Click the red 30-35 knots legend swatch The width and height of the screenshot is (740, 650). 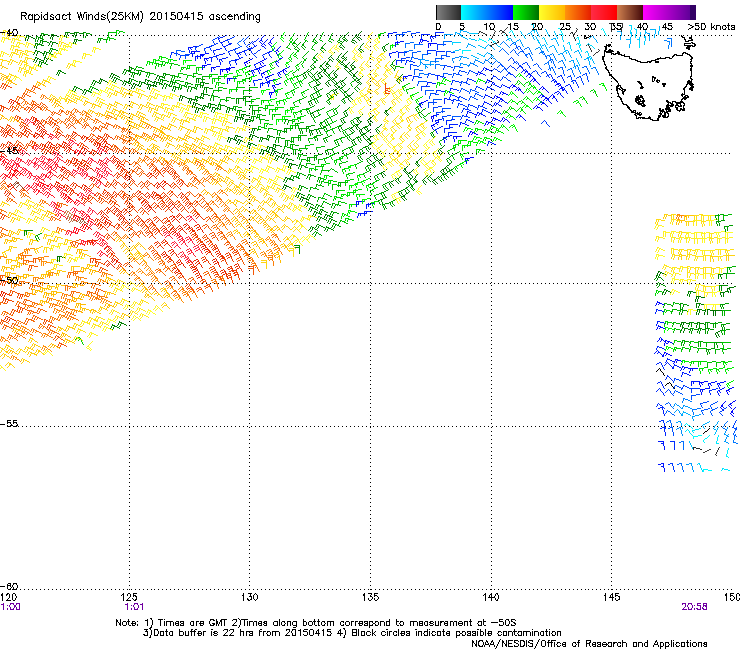pyautogui.click(x=604, y=12)
